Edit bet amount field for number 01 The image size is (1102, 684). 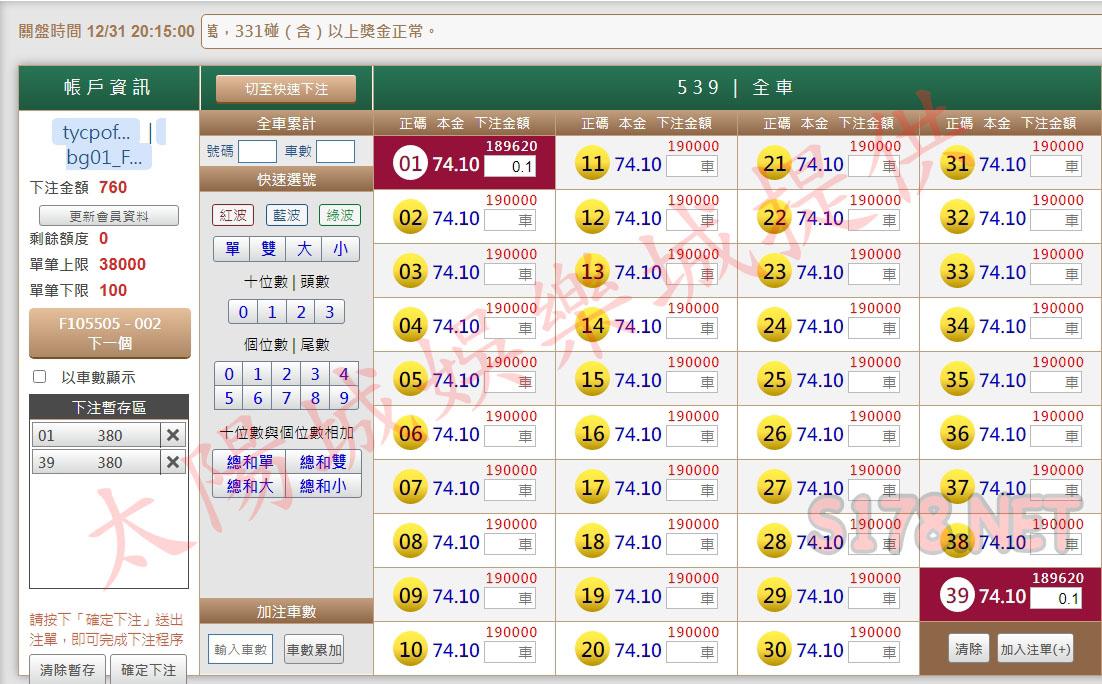tap(510, 167)
